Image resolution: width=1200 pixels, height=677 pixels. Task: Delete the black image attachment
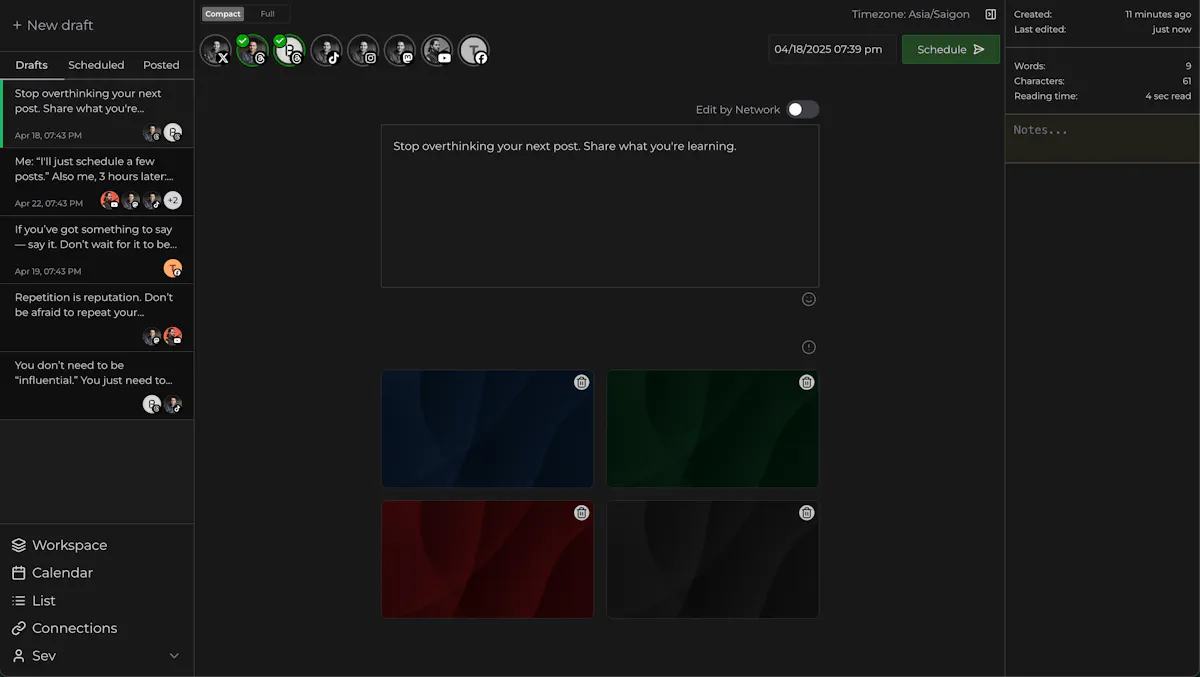click(x=806, y=512)
